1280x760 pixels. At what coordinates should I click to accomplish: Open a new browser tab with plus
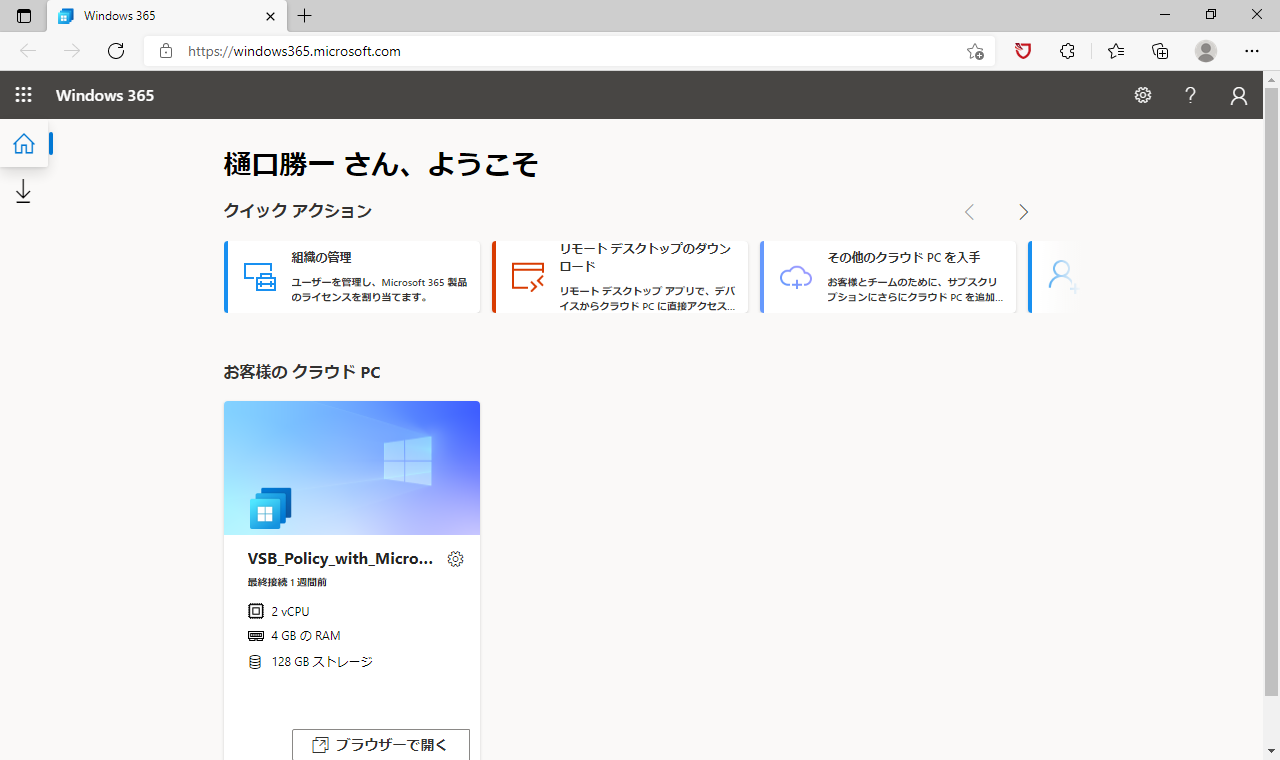click(x=305, y=16)
